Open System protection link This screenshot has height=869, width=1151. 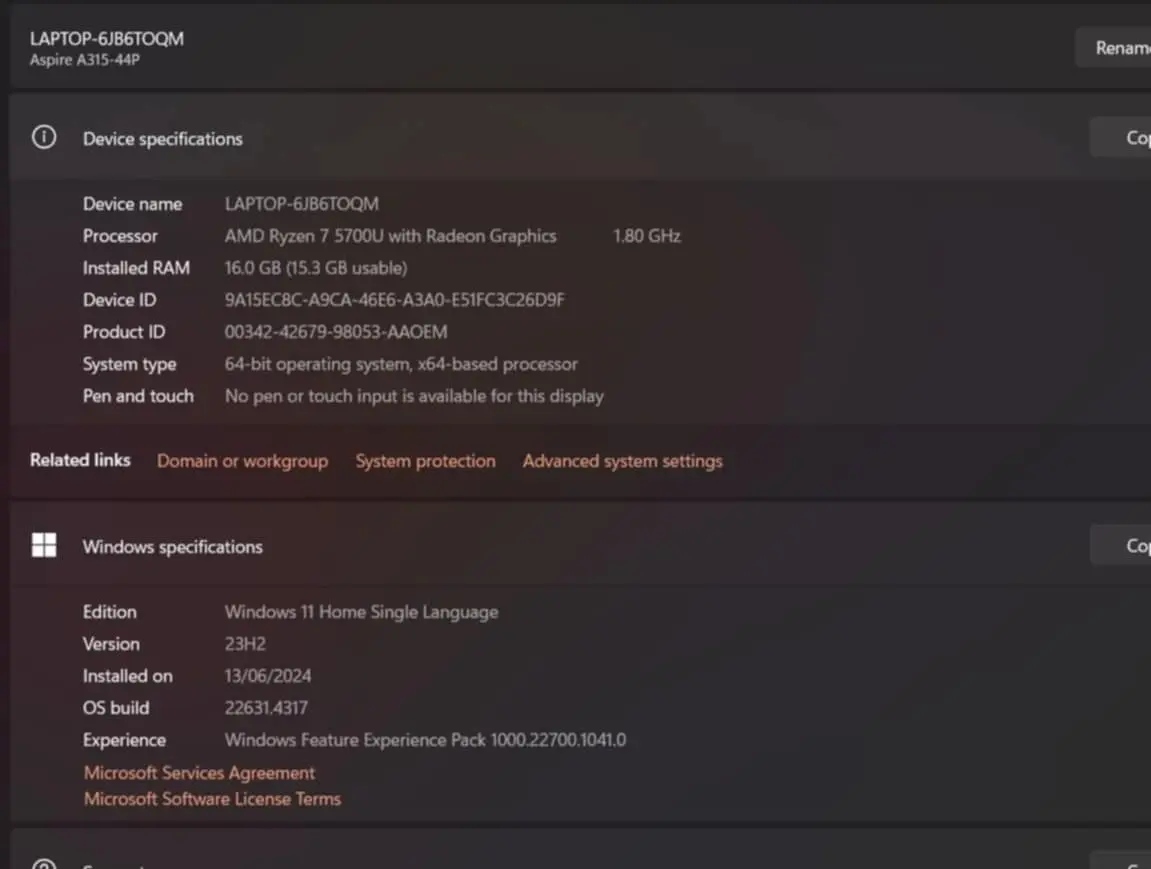[x=426, y=461]
